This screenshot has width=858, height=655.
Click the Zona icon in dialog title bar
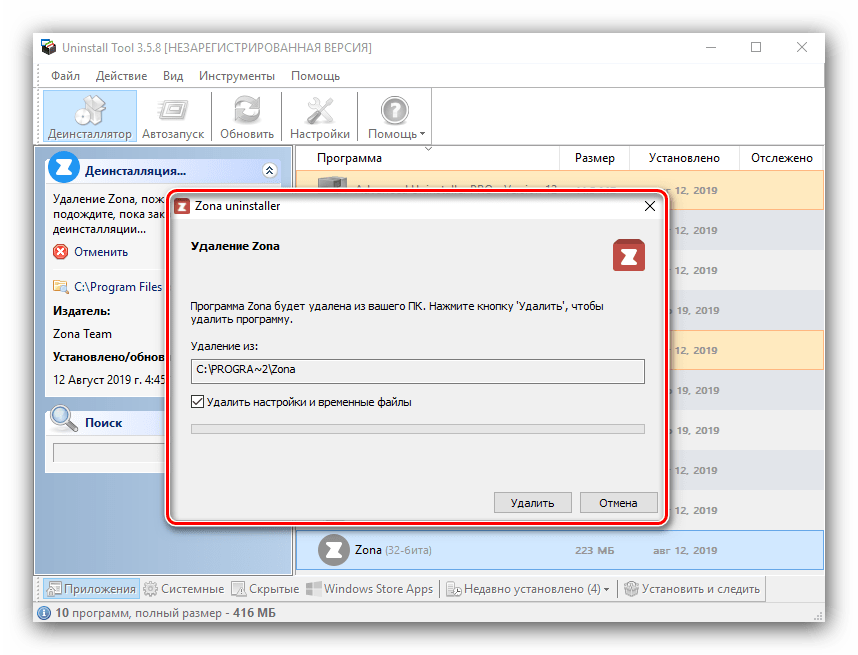pyautogui.click(x=182, y=206)
